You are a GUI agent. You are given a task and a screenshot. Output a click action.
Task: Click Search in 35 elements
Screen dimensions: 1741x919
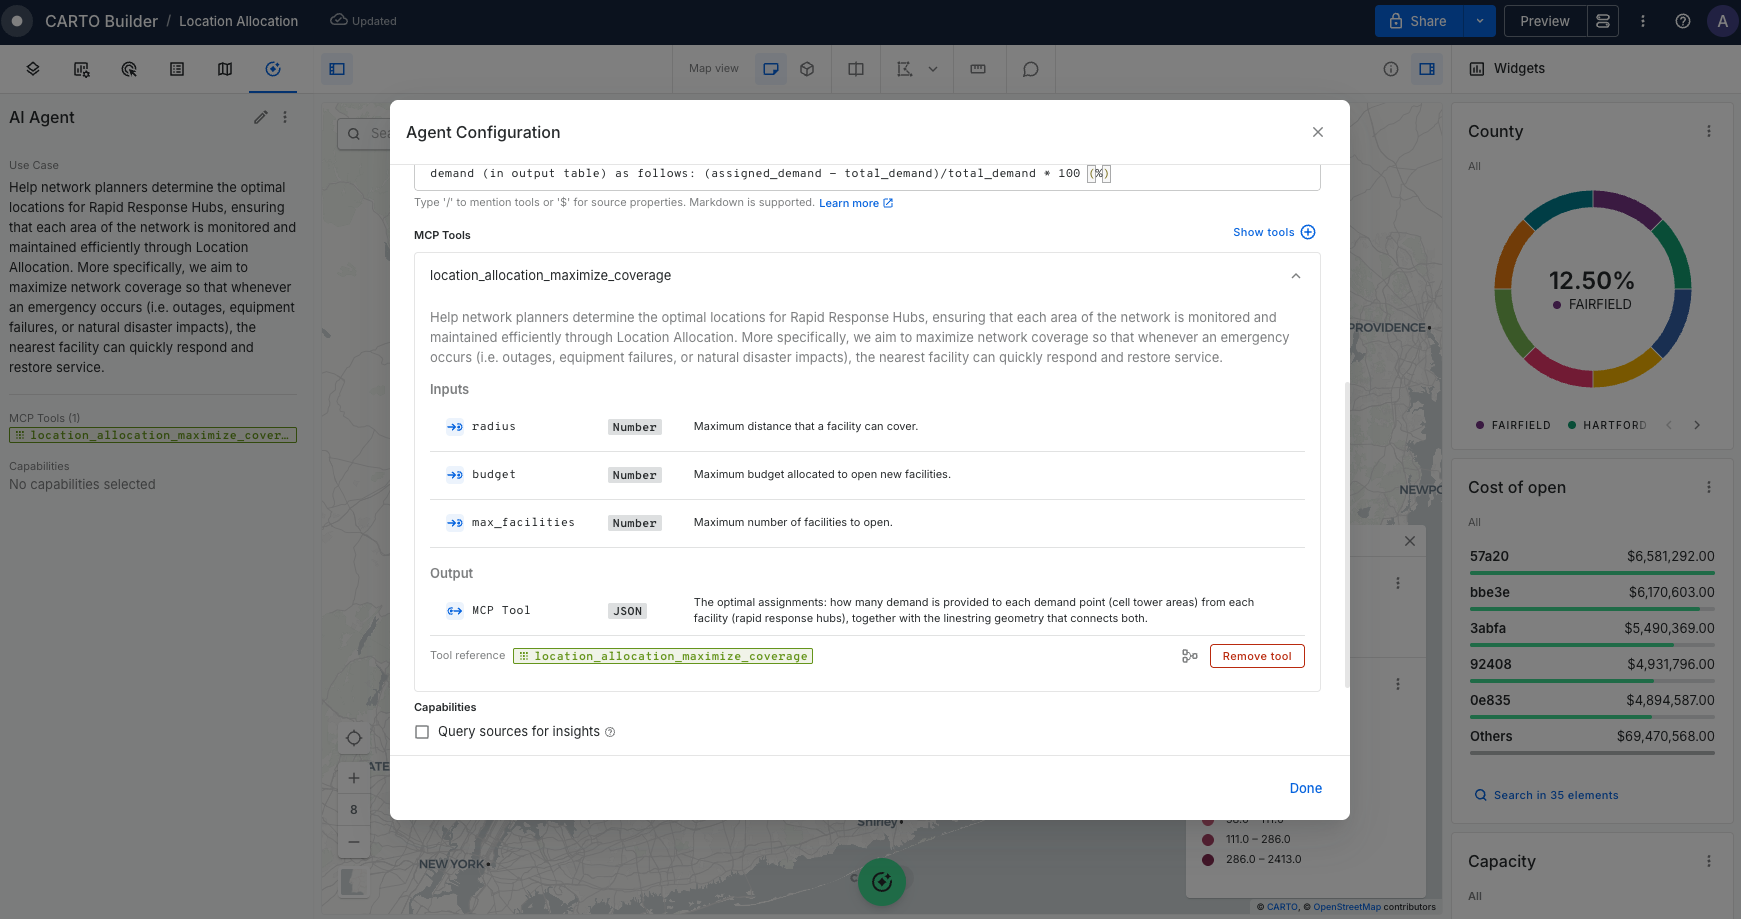click(x=1555, y=795)
